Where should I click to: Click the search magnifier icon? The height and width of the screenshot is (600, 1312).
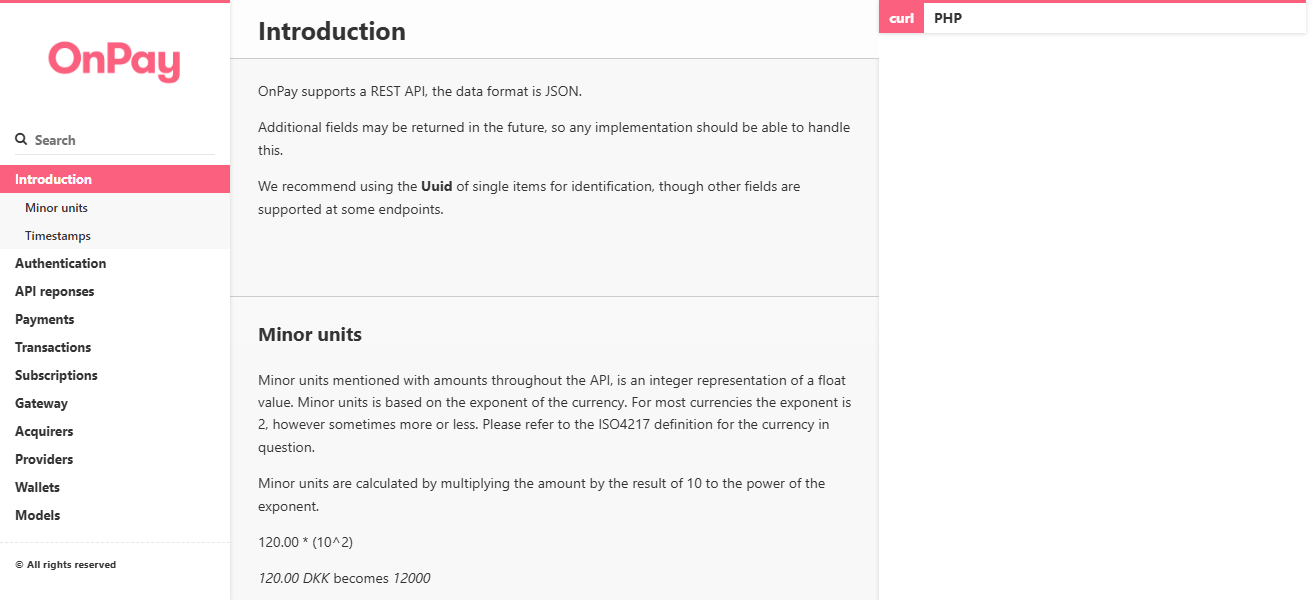(19, 138)
